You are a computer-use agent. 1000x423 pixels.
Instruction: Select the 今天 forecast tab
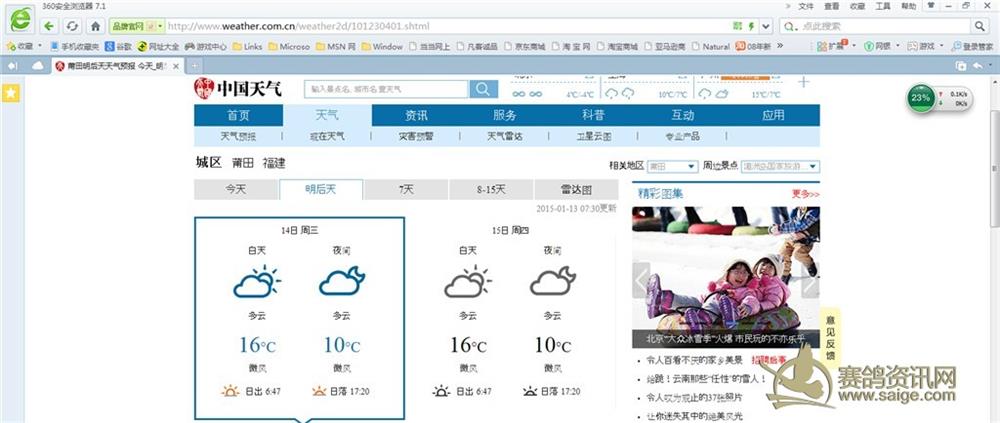point(236,189)
